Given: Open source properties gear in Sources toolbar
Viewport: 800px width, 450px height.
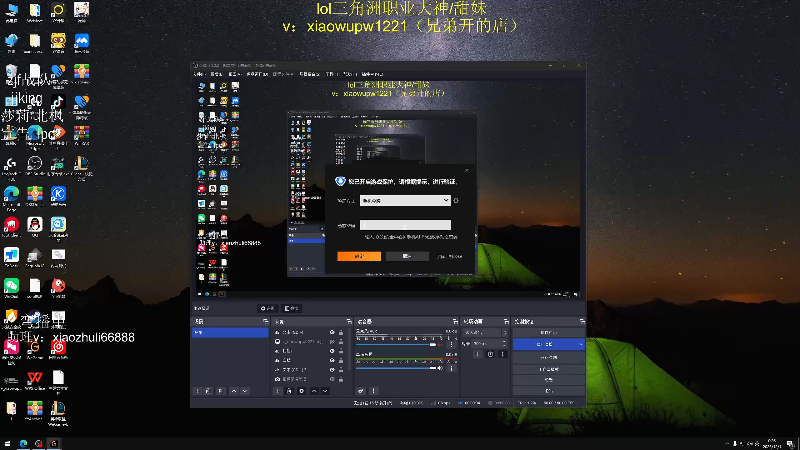Looking at the screenshot, I should pyautogui.click(x=302, y=391).
